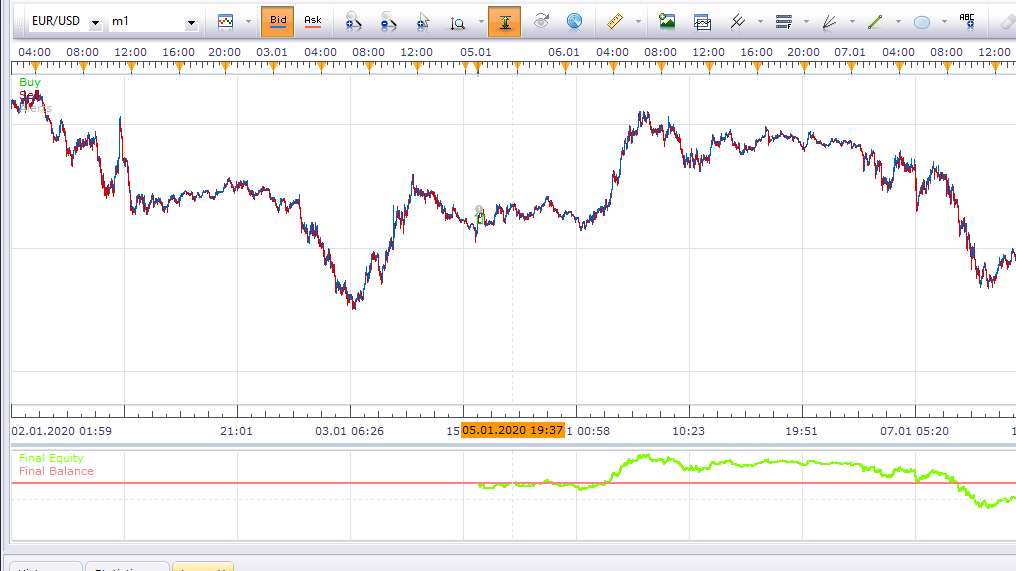Open the EUR/USD instrument dropdown

(95, 23)
